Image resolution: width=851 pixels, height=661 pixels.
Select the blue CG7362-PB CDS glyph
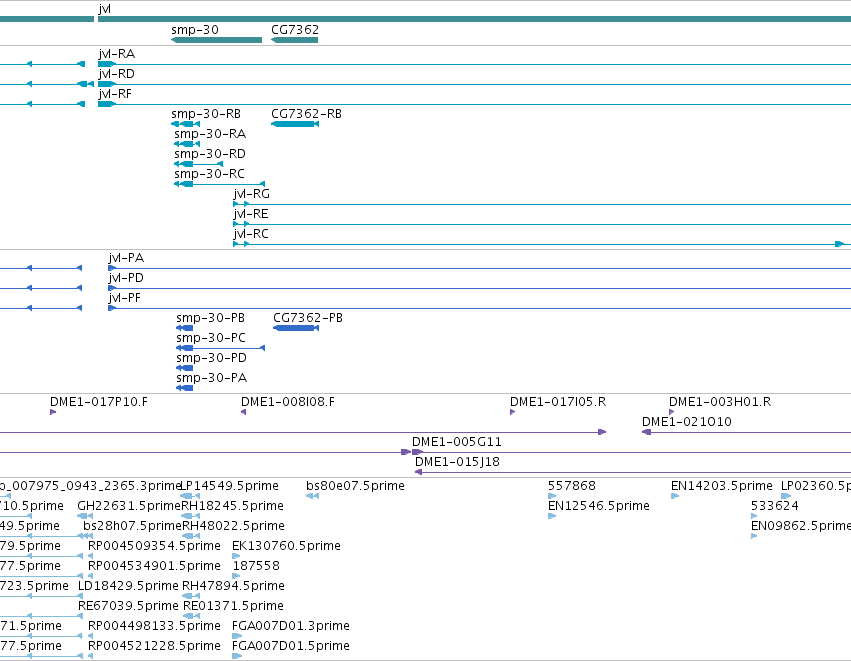point(296,328)
